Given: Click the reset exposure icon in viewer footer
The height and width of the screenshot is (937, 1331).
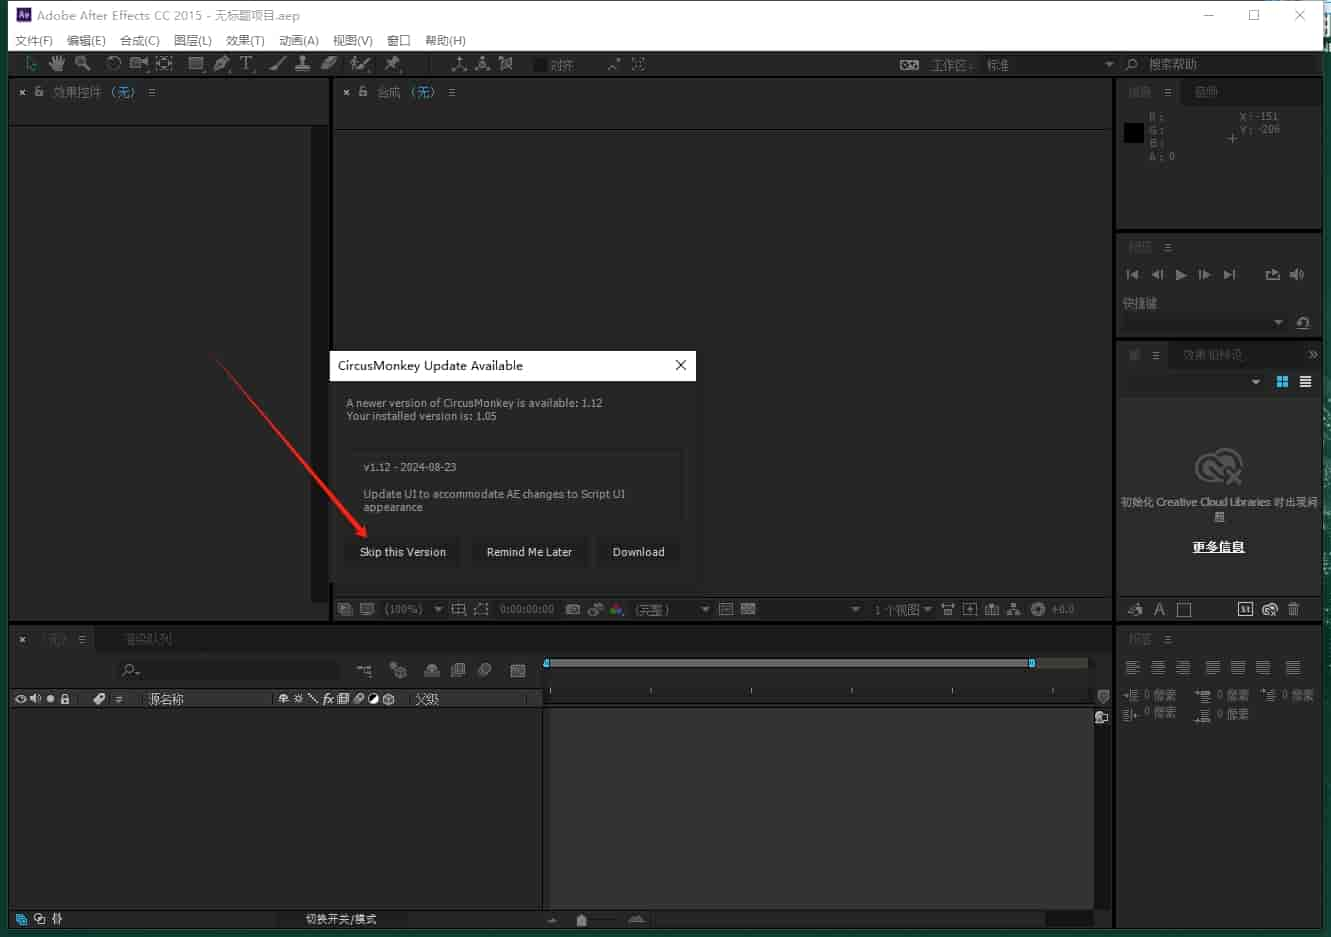Looking at the screenshot, I should pos(1038,609).
